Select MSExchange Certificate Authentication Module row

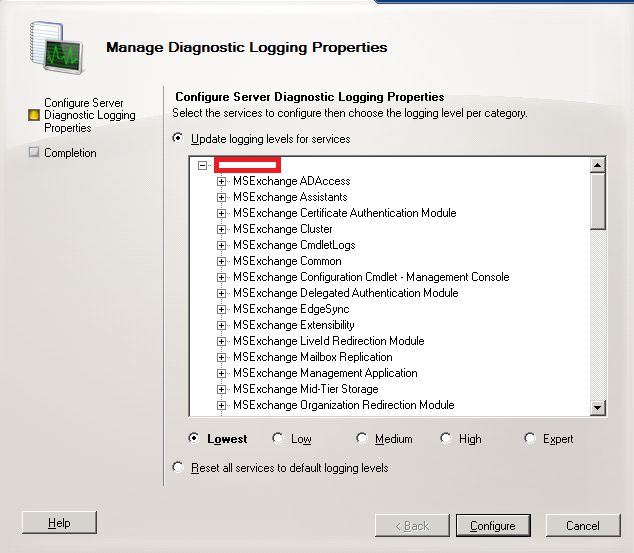[345, 213]
